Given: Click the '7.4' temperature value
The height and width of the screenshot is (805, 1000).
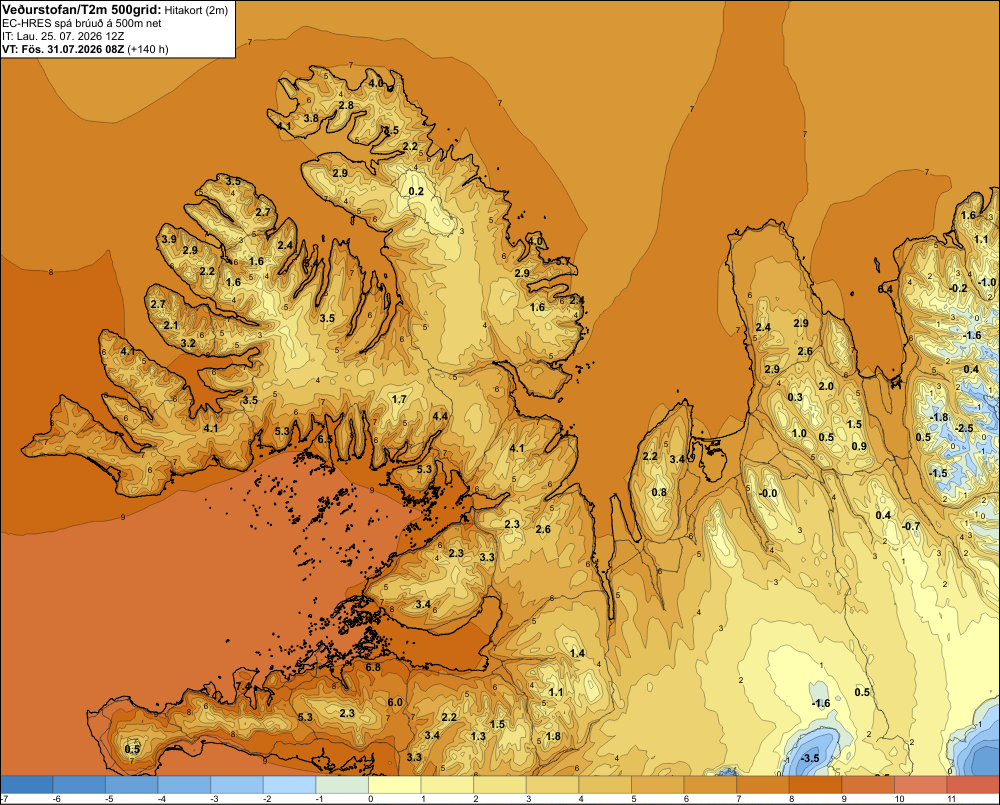Looking at the screenshot, I should pos(244,686).
